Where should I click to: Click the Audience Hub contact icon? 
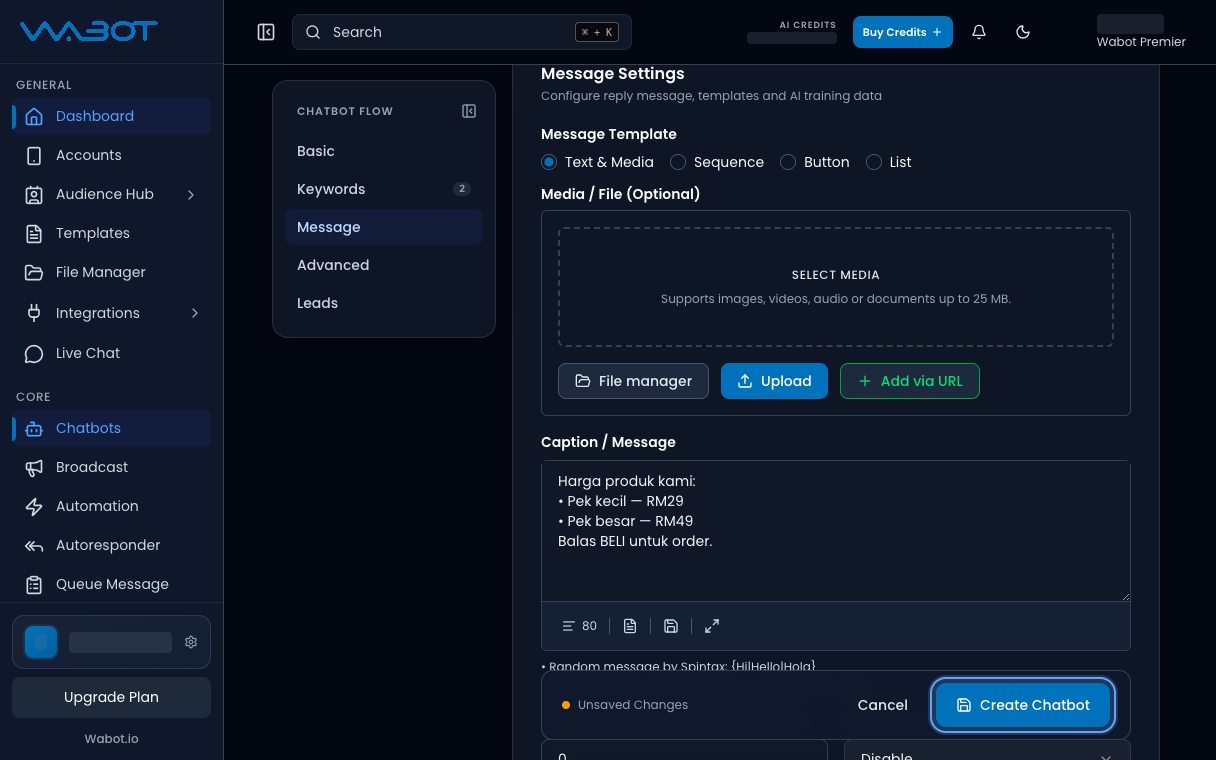[x=34, y=194]
